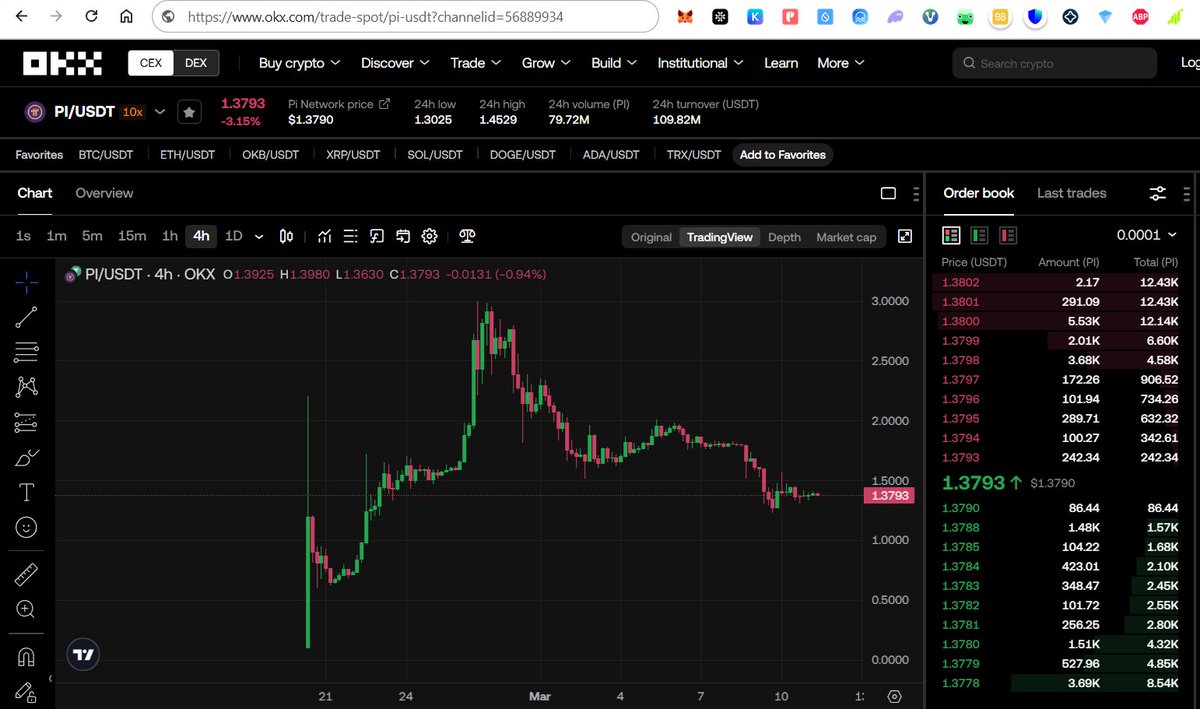
Task: Show bids-only order book view
Action: 979,235
